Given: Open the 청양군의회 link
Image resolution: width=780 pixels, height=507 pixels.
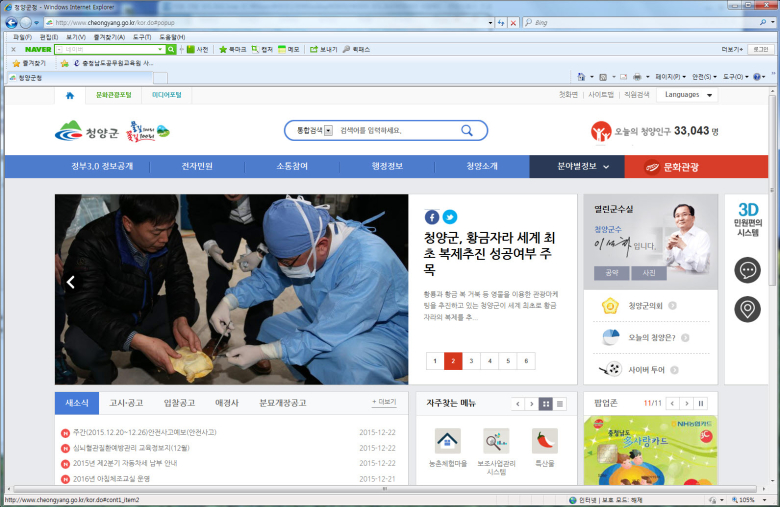Looking at the screenshot, I should point(645,306).
